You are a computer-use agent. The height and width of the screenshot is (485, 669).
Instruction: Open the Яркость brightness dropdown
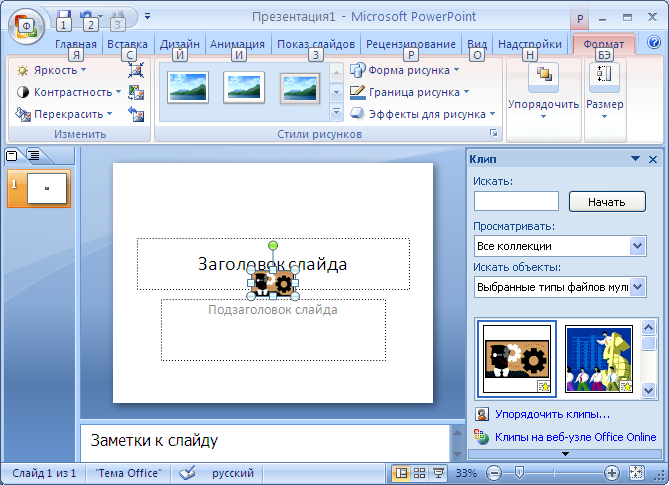pyautogui.click(x=51, y=70)
